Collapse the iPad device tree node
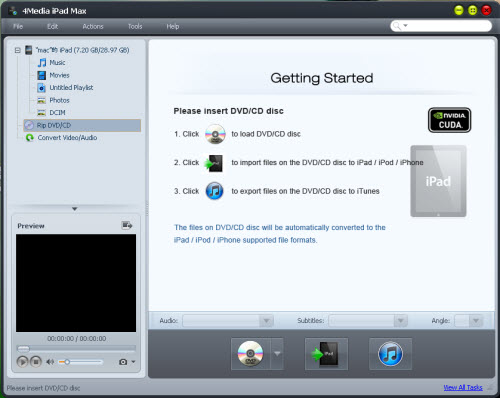 18,50
